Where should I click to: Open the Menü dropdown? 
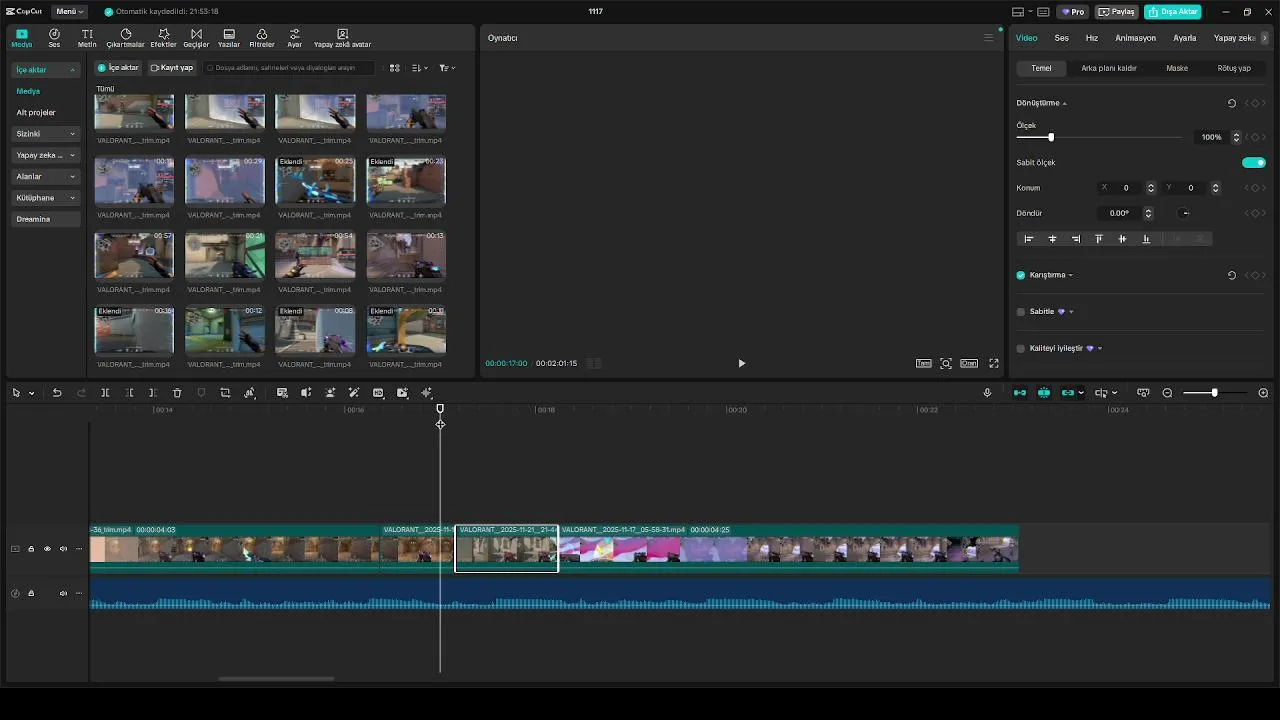tap(69, 12)
